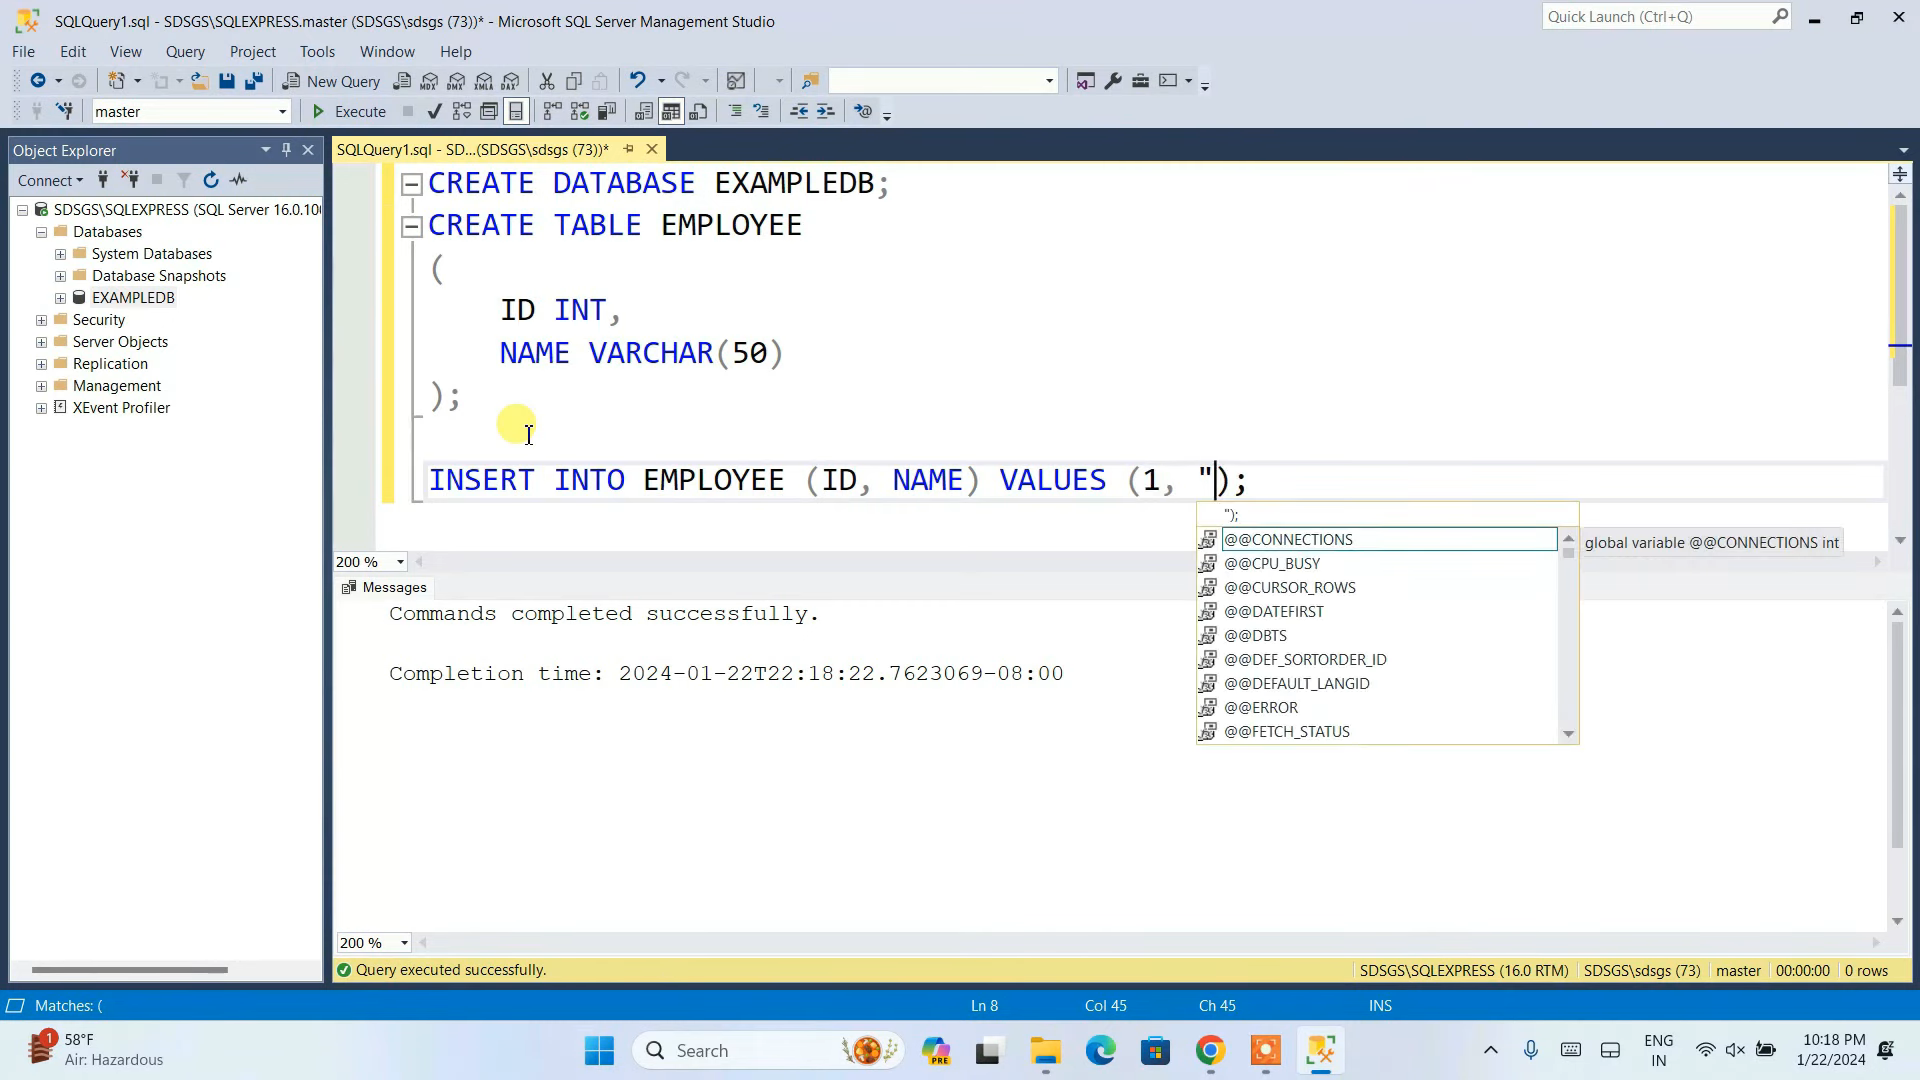This screenshot has height=1080, width=1920.
Task: Open the Query menu
Action: pos(185,51)
